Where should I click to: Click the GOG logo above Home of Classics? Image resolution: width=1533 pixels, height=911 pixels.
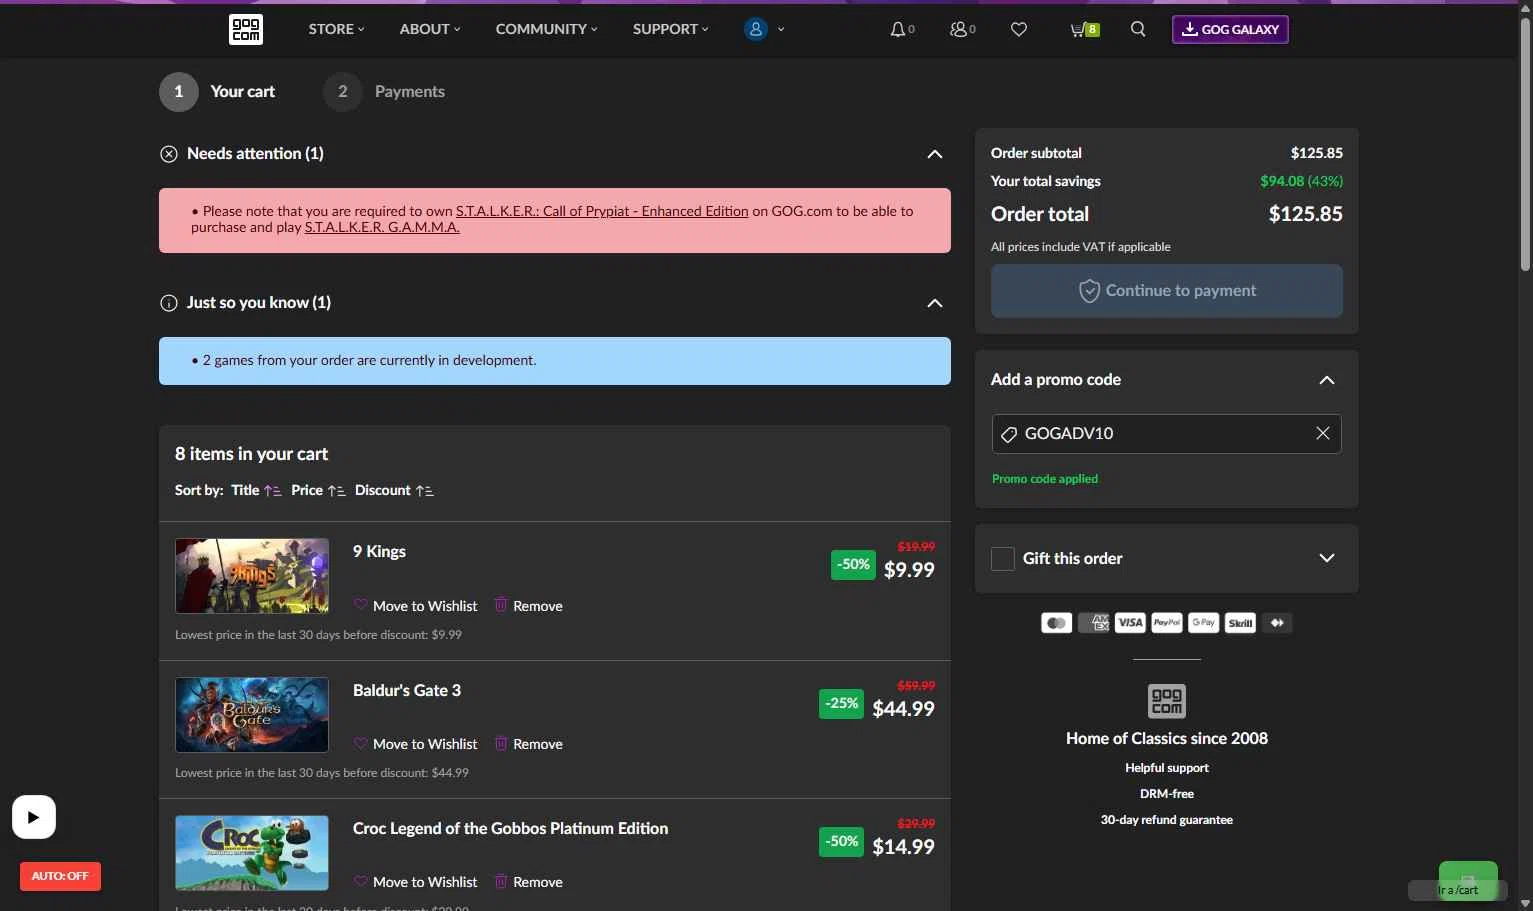click(1167, 701)
